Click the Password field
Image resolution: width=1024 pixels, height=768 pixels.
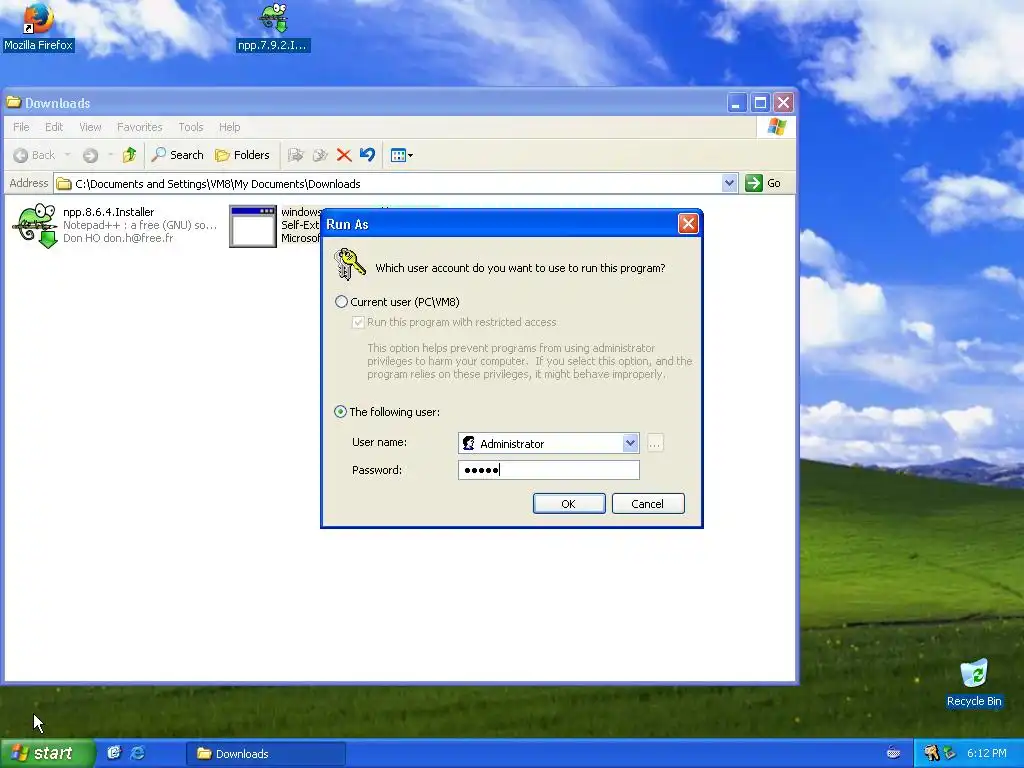click(549, 470)
